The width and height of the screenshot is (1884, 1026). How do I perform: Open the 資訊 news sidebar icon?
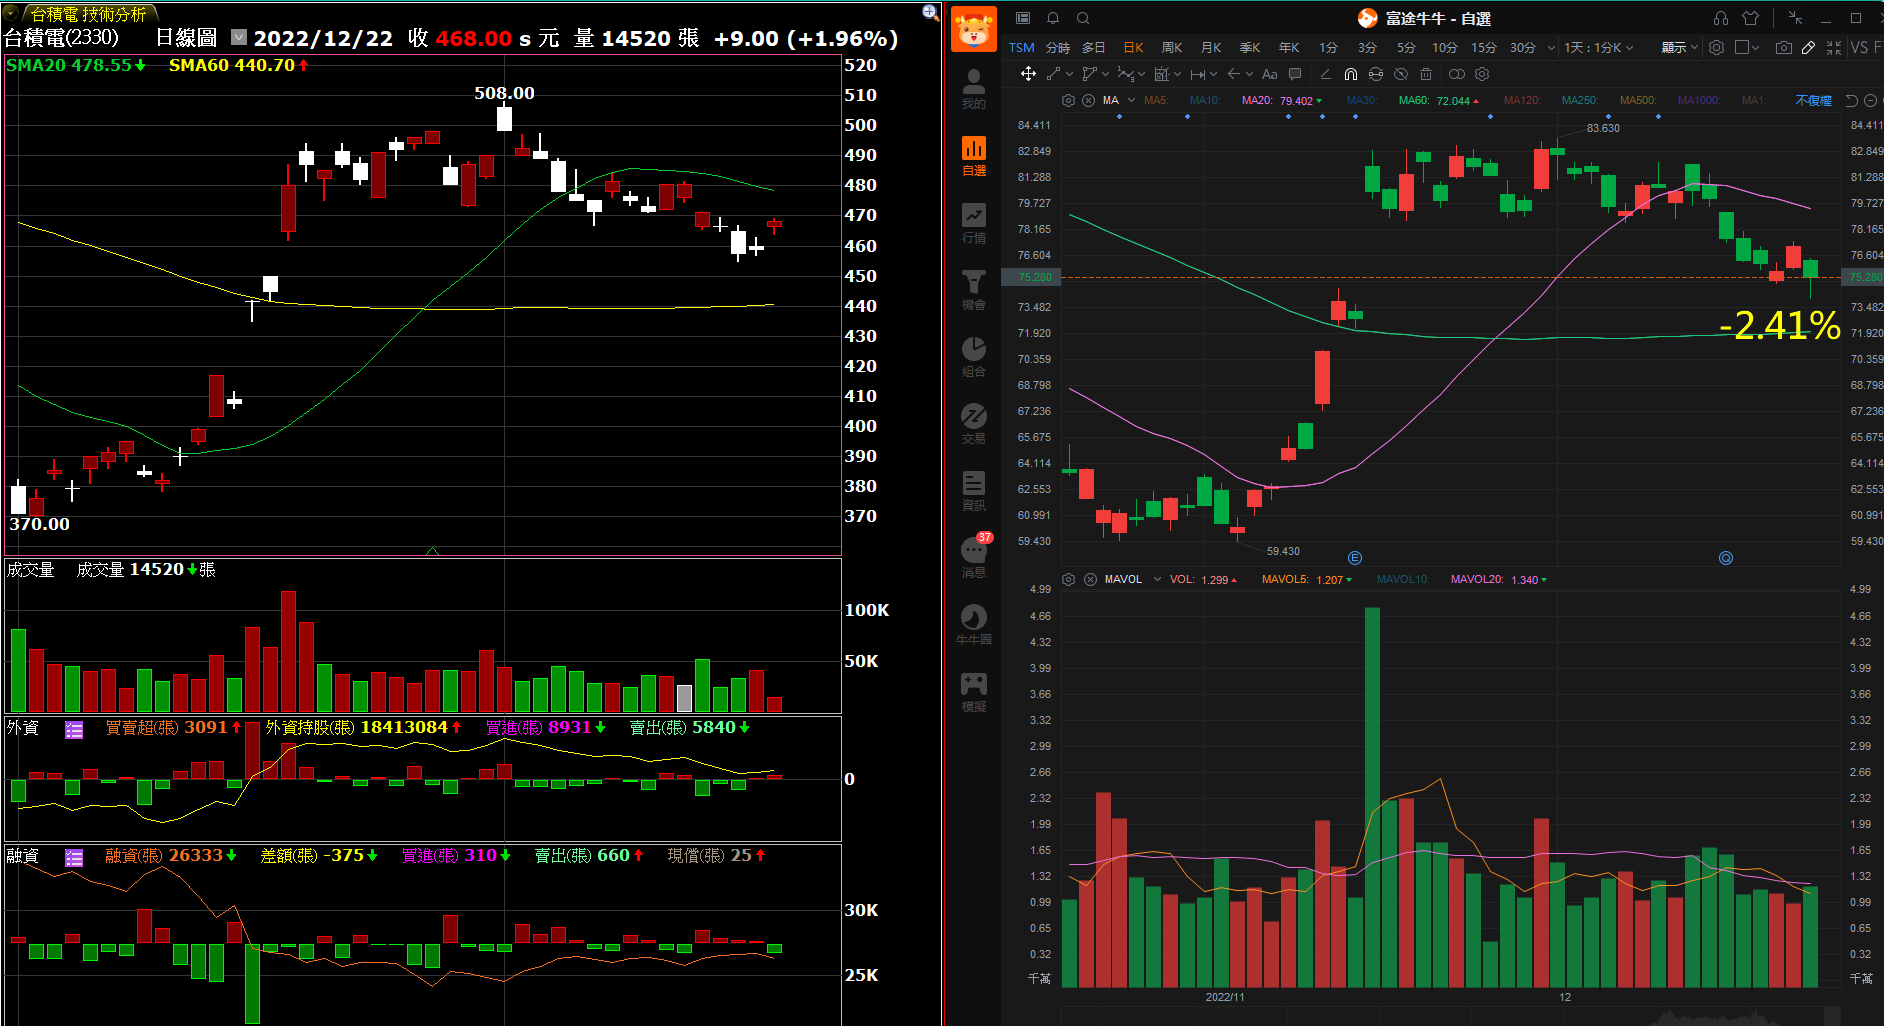[x=973, y=491]
